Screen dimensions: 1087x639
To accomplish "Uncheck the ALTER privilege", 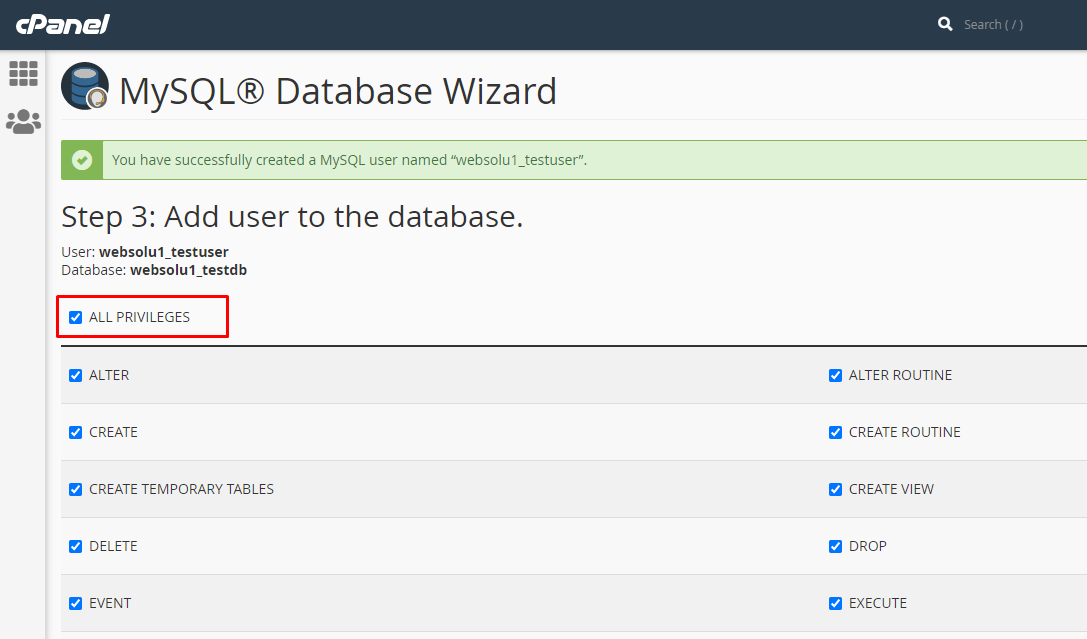I will pos(76,376).
